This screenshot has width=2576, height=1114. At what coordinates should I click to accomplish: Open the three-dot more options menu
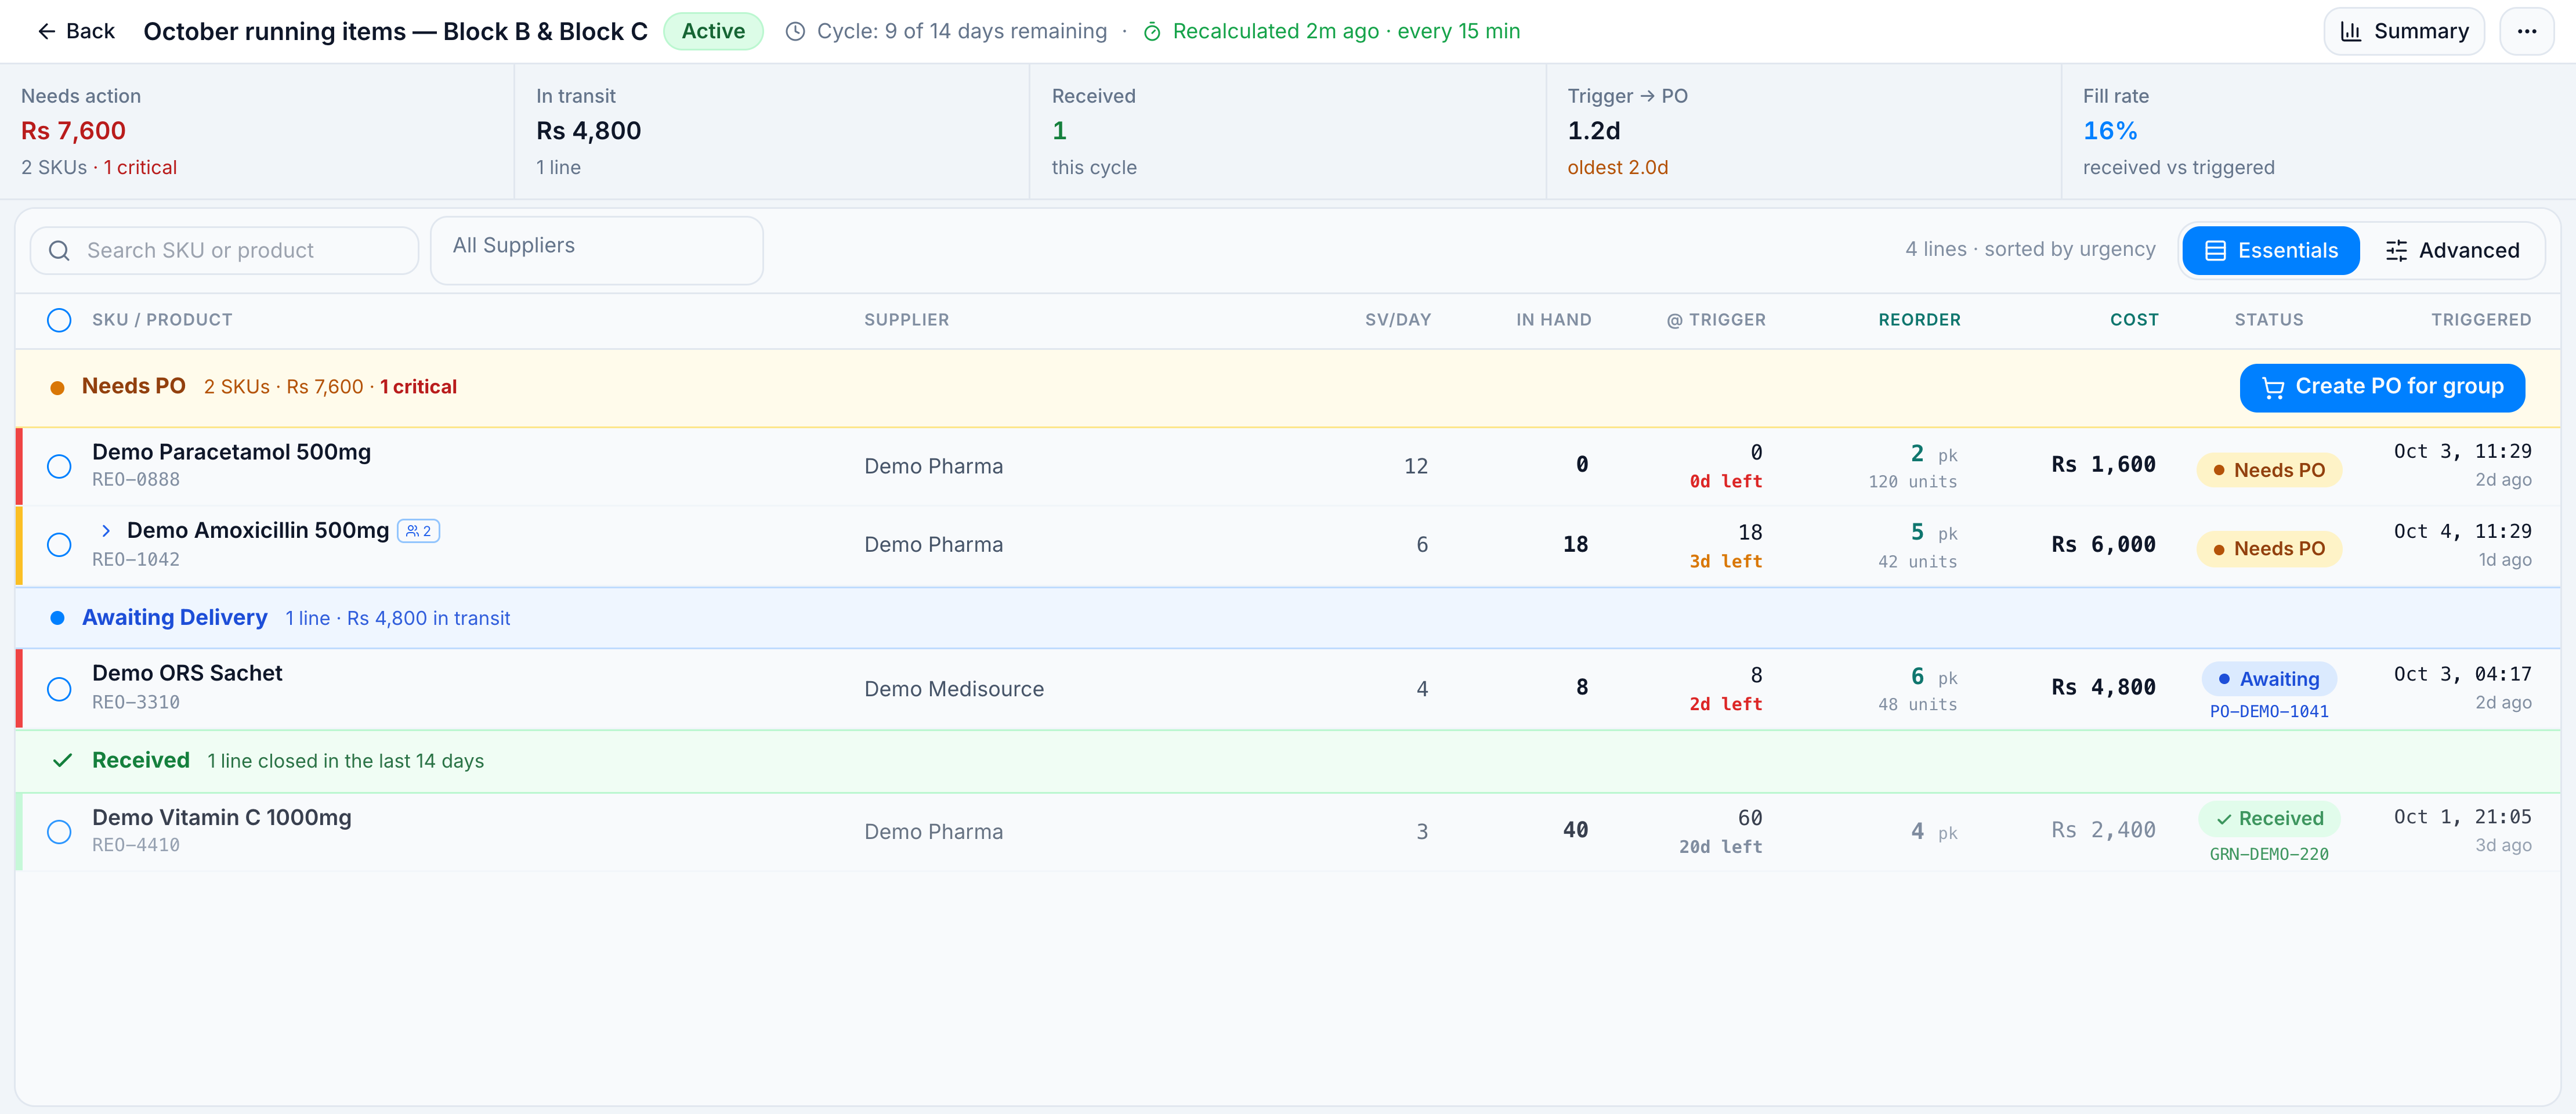[2526, 31]
